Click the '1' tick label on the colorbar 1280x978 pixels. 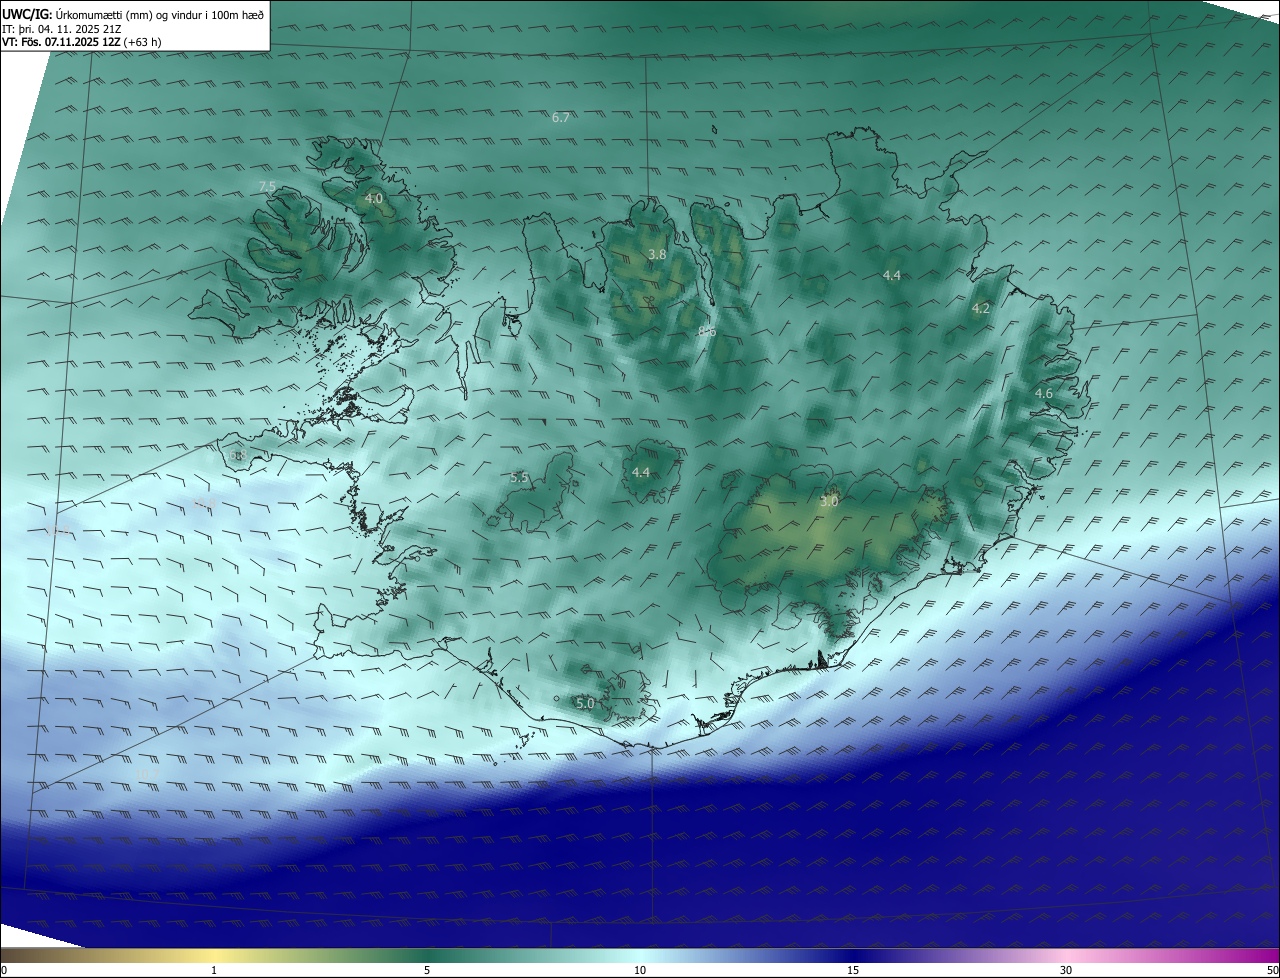point(214,970)
